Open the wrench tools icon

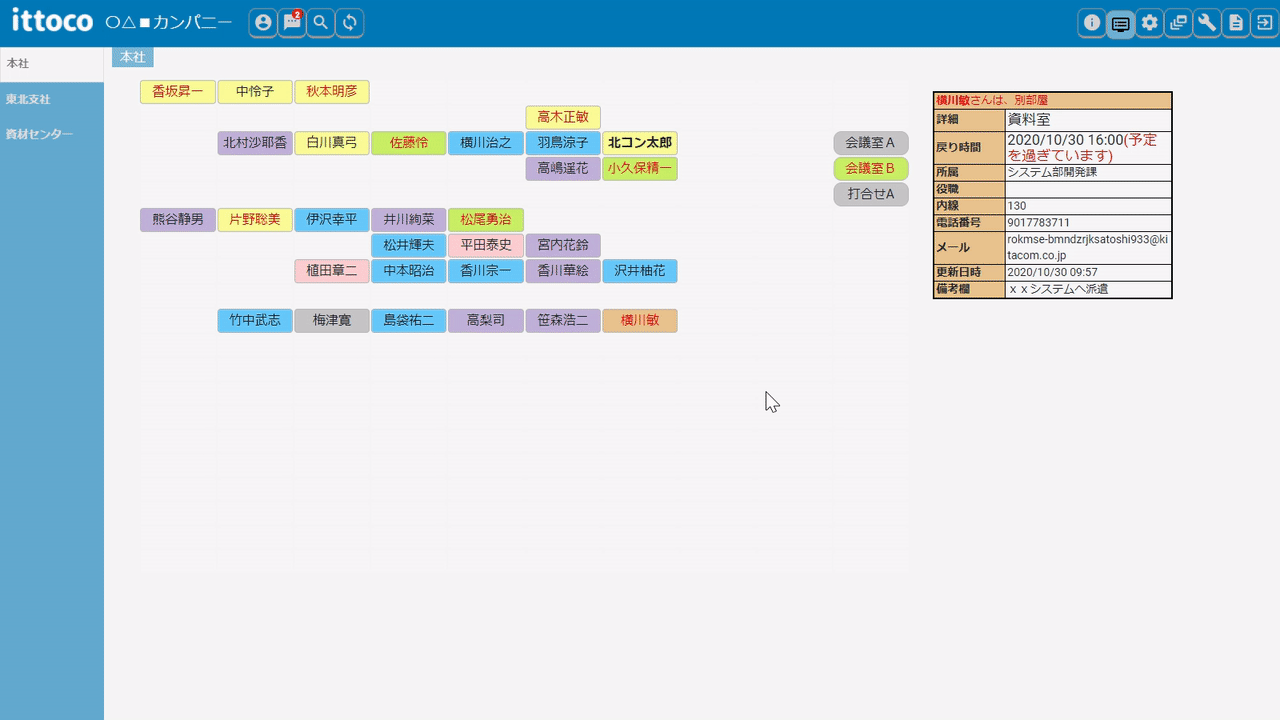point(1207,23)
